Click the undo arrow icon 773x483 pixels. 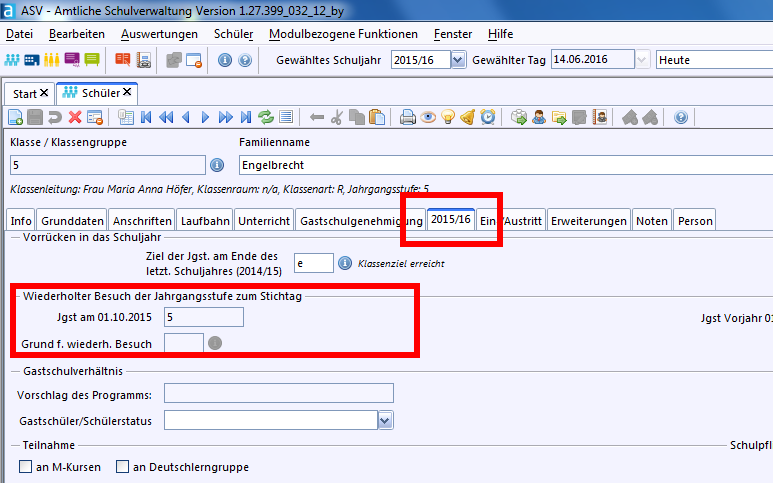tap(55, 117)
